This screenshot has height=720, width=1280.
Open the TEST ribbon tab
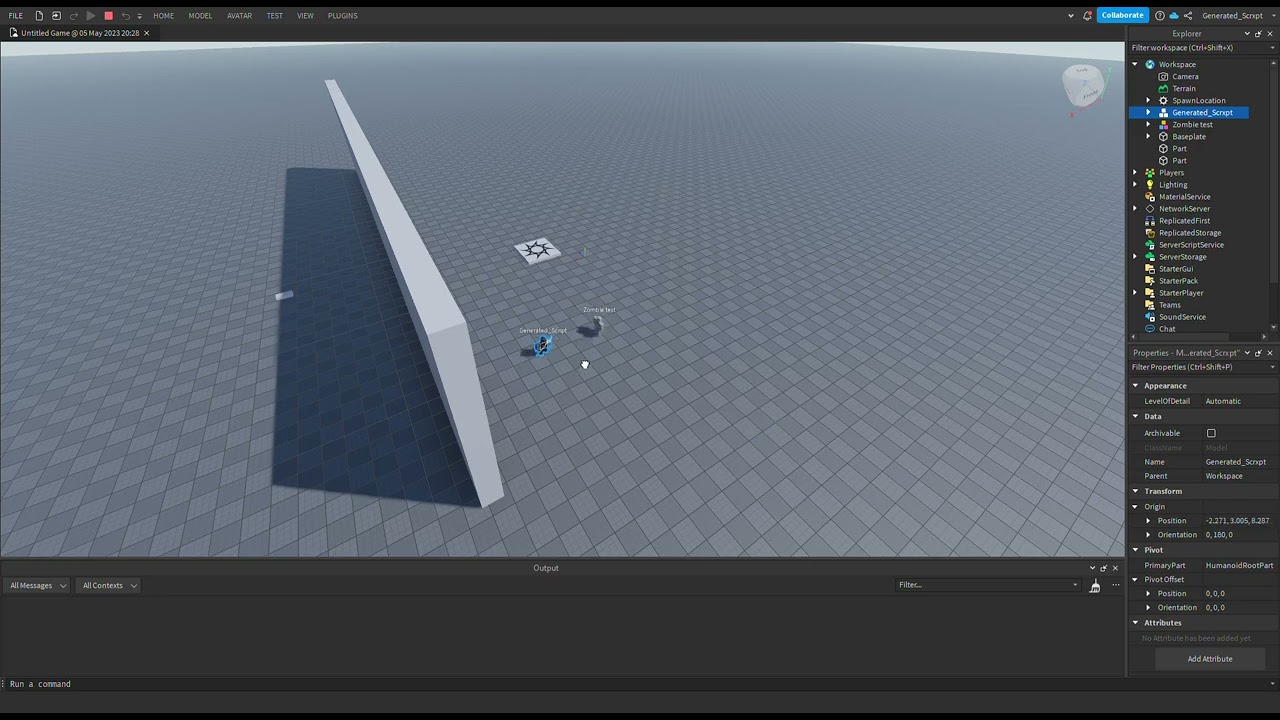pos(274,16)
